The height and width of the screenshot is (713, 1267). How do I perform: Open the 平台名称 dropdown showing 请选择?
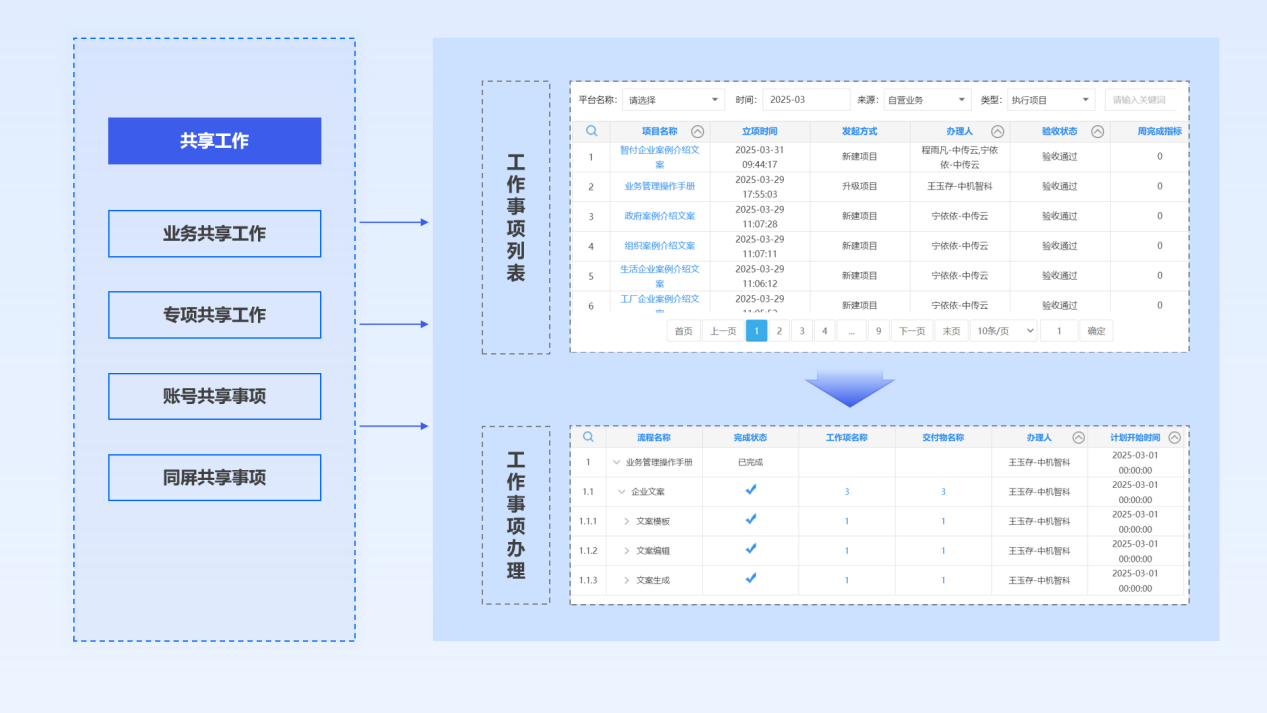pos(673,100)
